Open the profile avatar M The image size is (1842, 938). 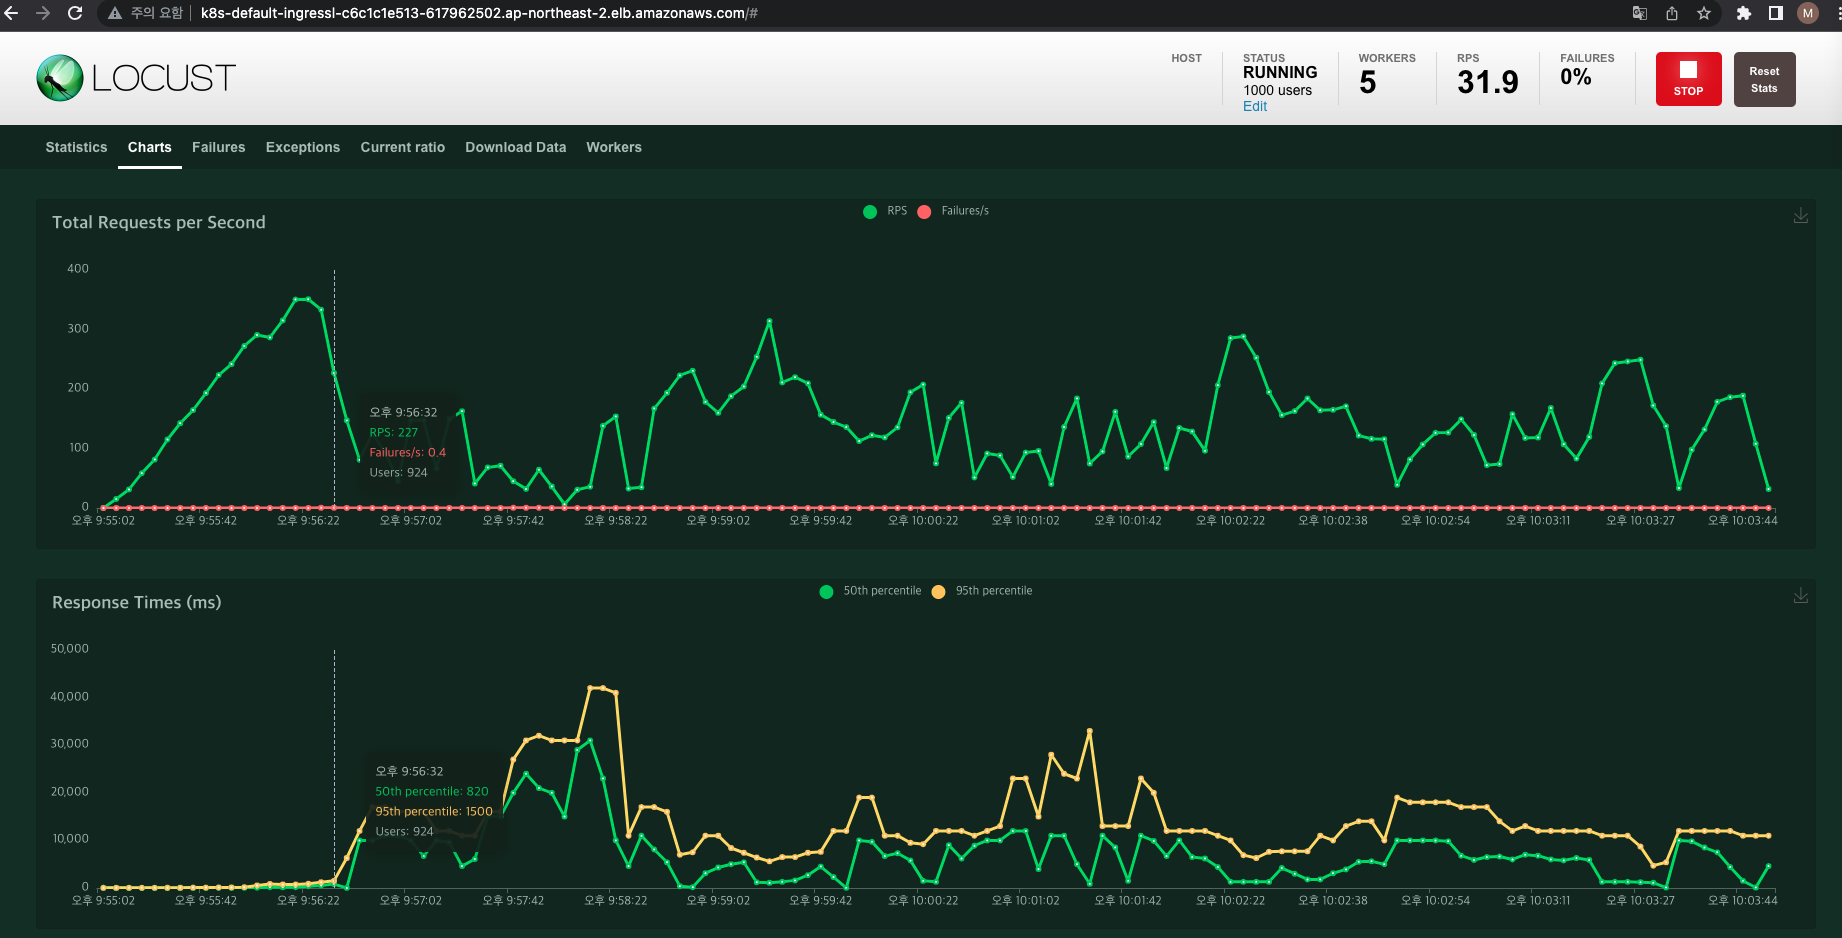tap(1808, 13)
